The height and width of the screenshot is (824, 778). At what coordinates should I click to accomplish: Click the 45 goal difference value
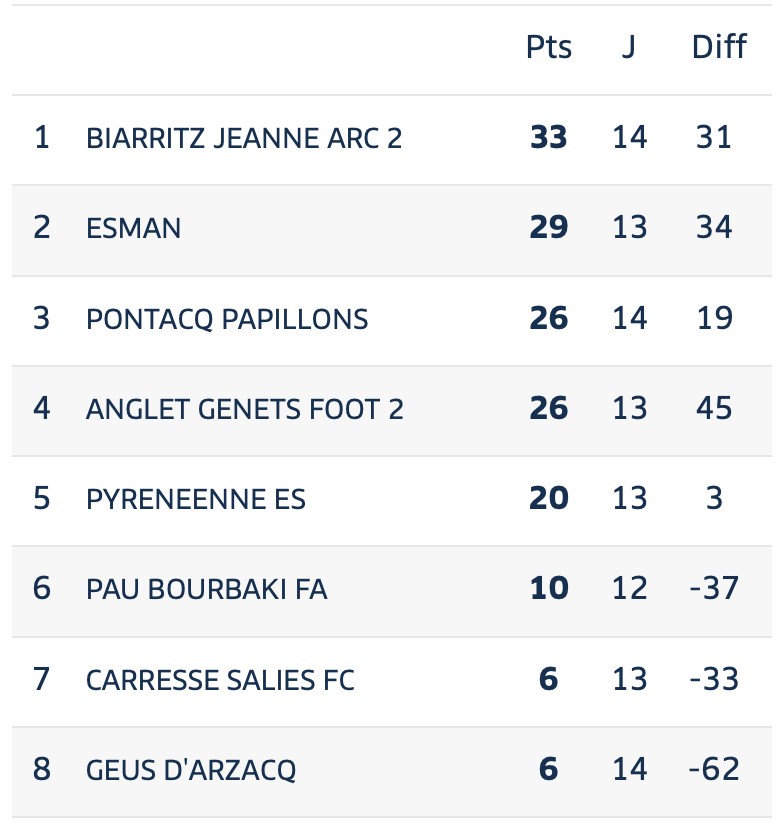click(x=714, y=408)
